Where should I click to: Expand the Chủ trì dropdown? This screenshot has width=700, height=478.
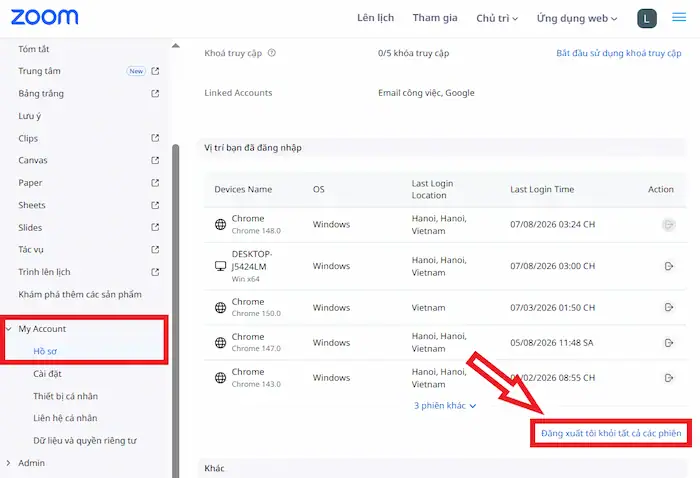(497, 18)
